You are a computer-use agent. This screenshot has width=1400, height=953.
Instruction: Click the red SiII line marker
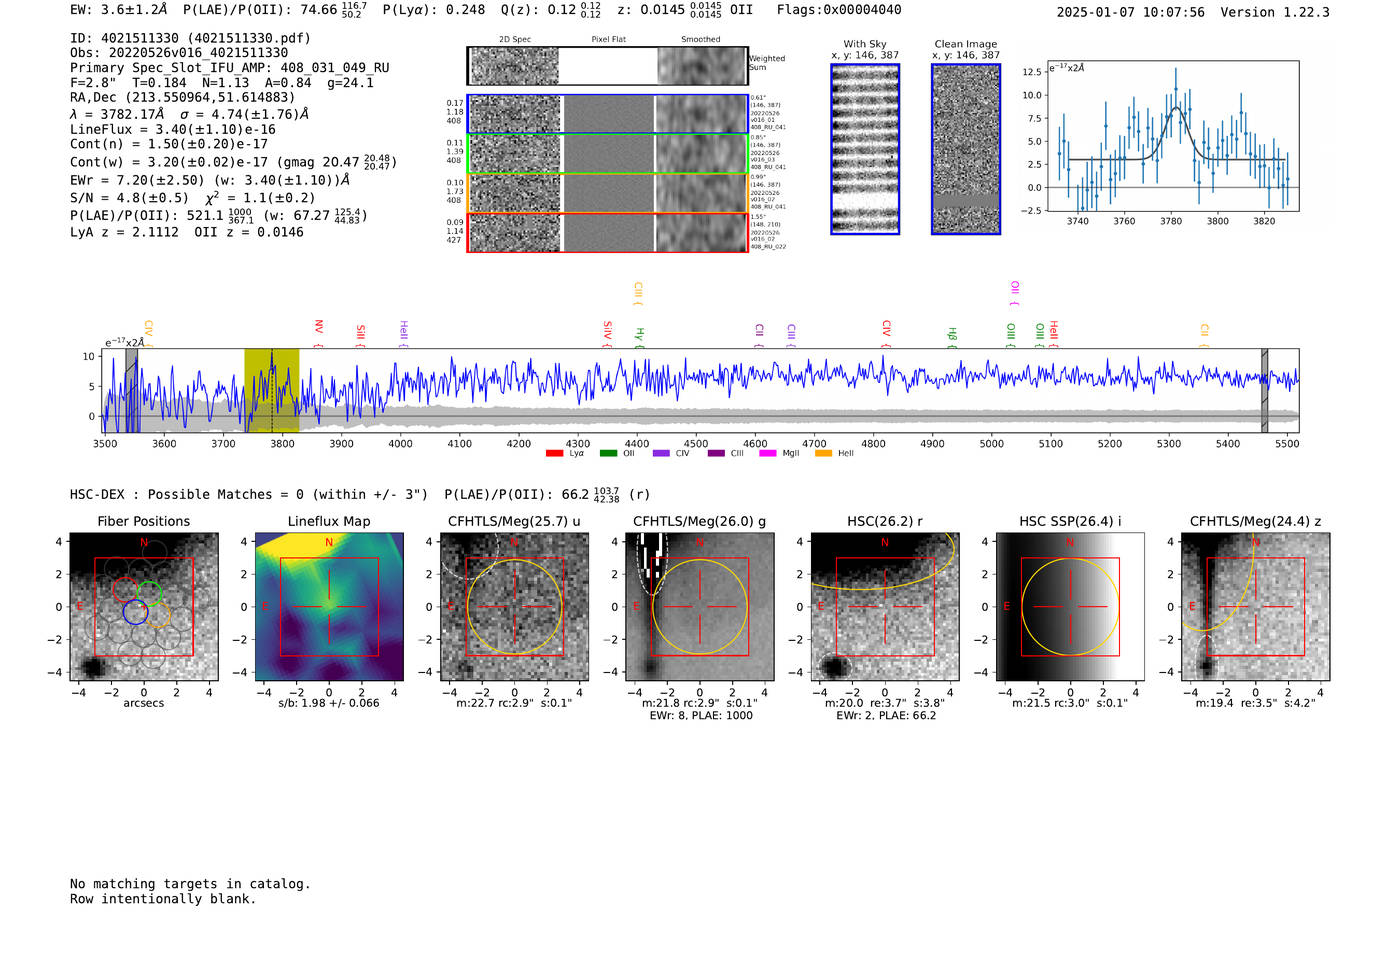(361, 336)
